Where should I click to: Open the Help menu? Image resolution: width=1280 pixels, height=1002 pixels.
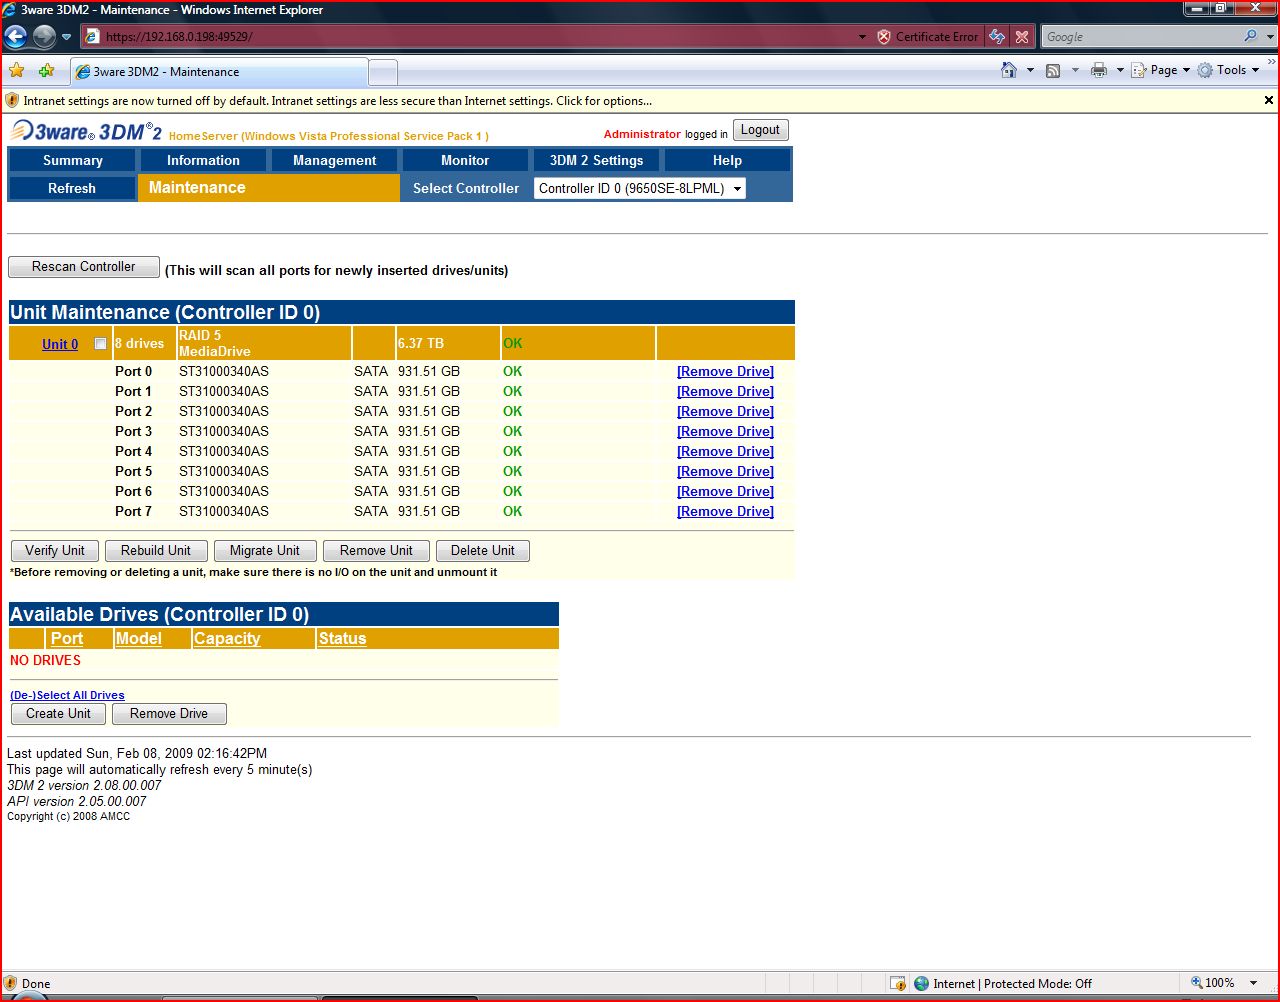point(727,160)
